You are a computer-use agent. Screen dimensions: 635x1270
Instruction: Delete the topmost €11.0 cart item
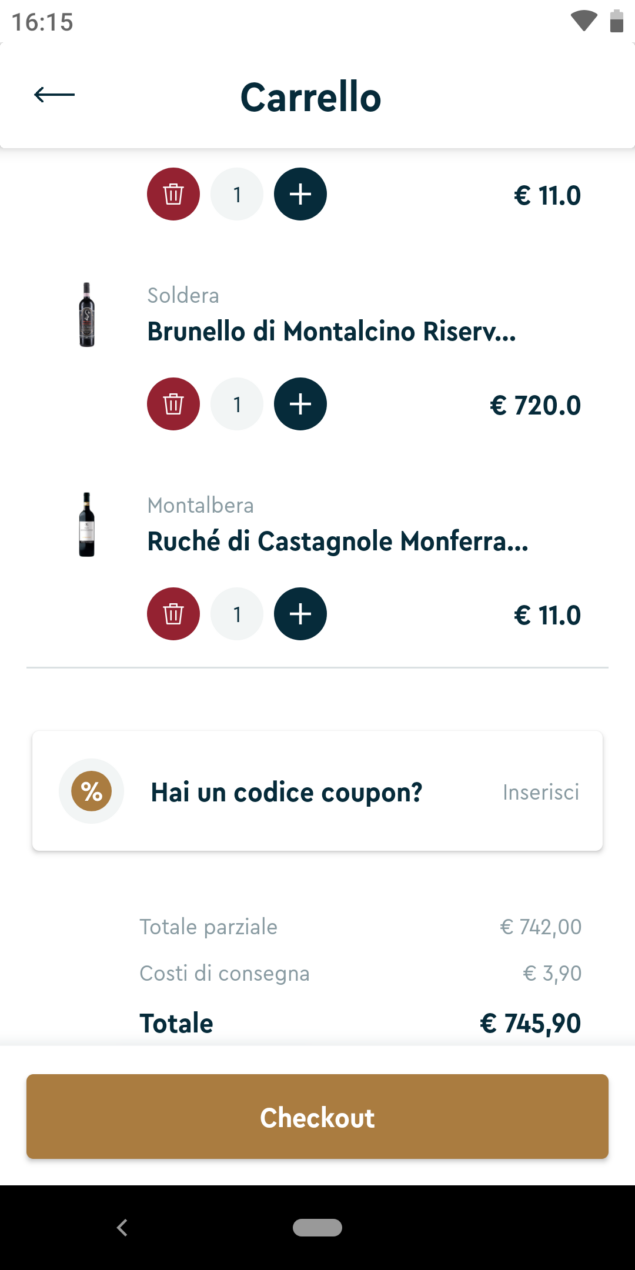pos(174,194)
